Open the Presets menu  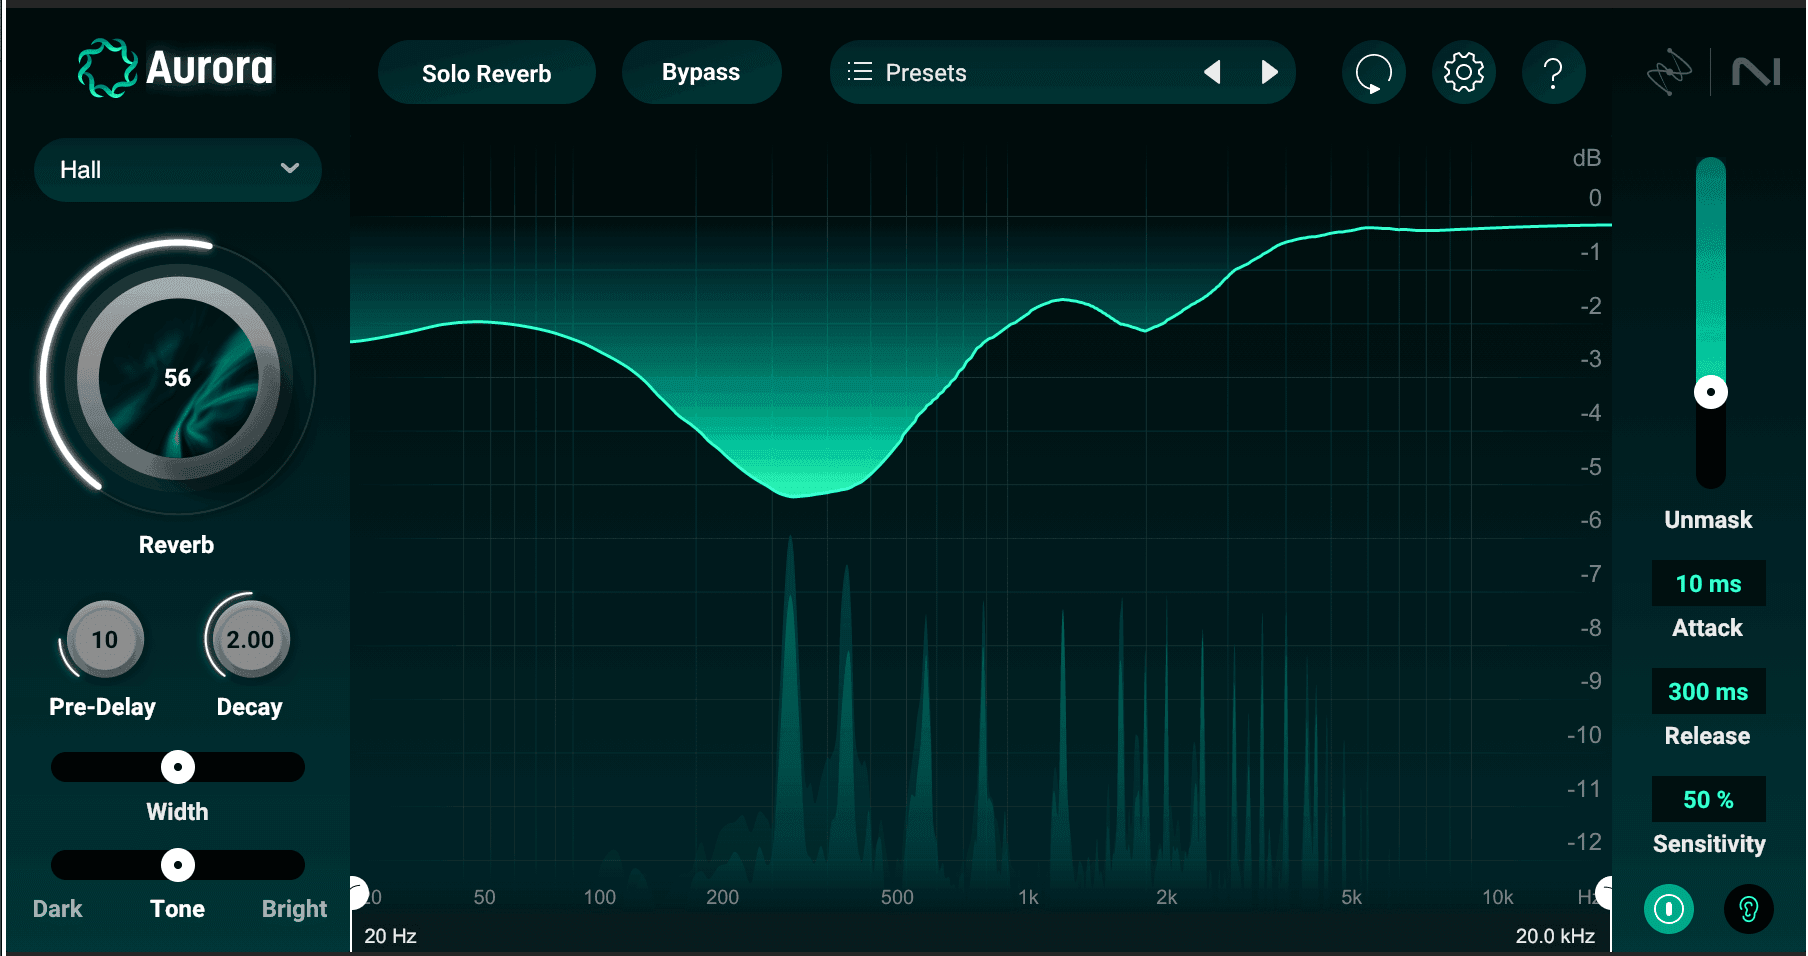pyautogui.click(x=1062, y=72)
